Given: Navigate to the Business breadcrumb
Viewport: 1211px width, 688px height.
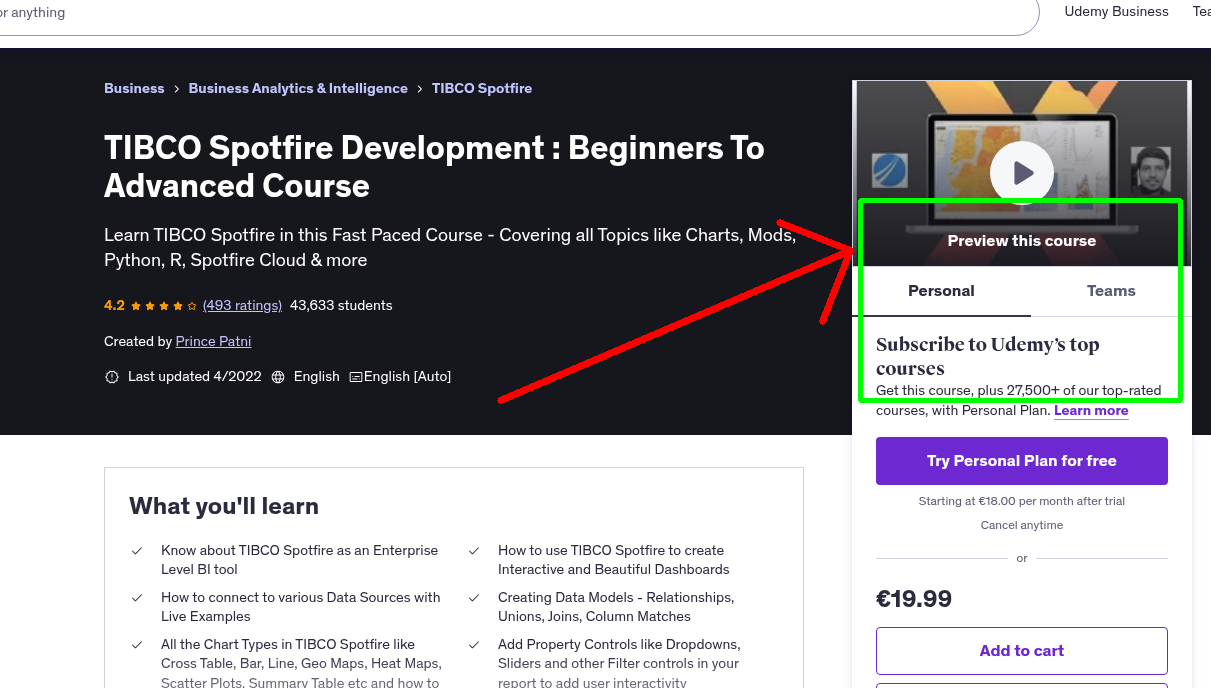Looking at the screenshot, I should coord(134,88).
